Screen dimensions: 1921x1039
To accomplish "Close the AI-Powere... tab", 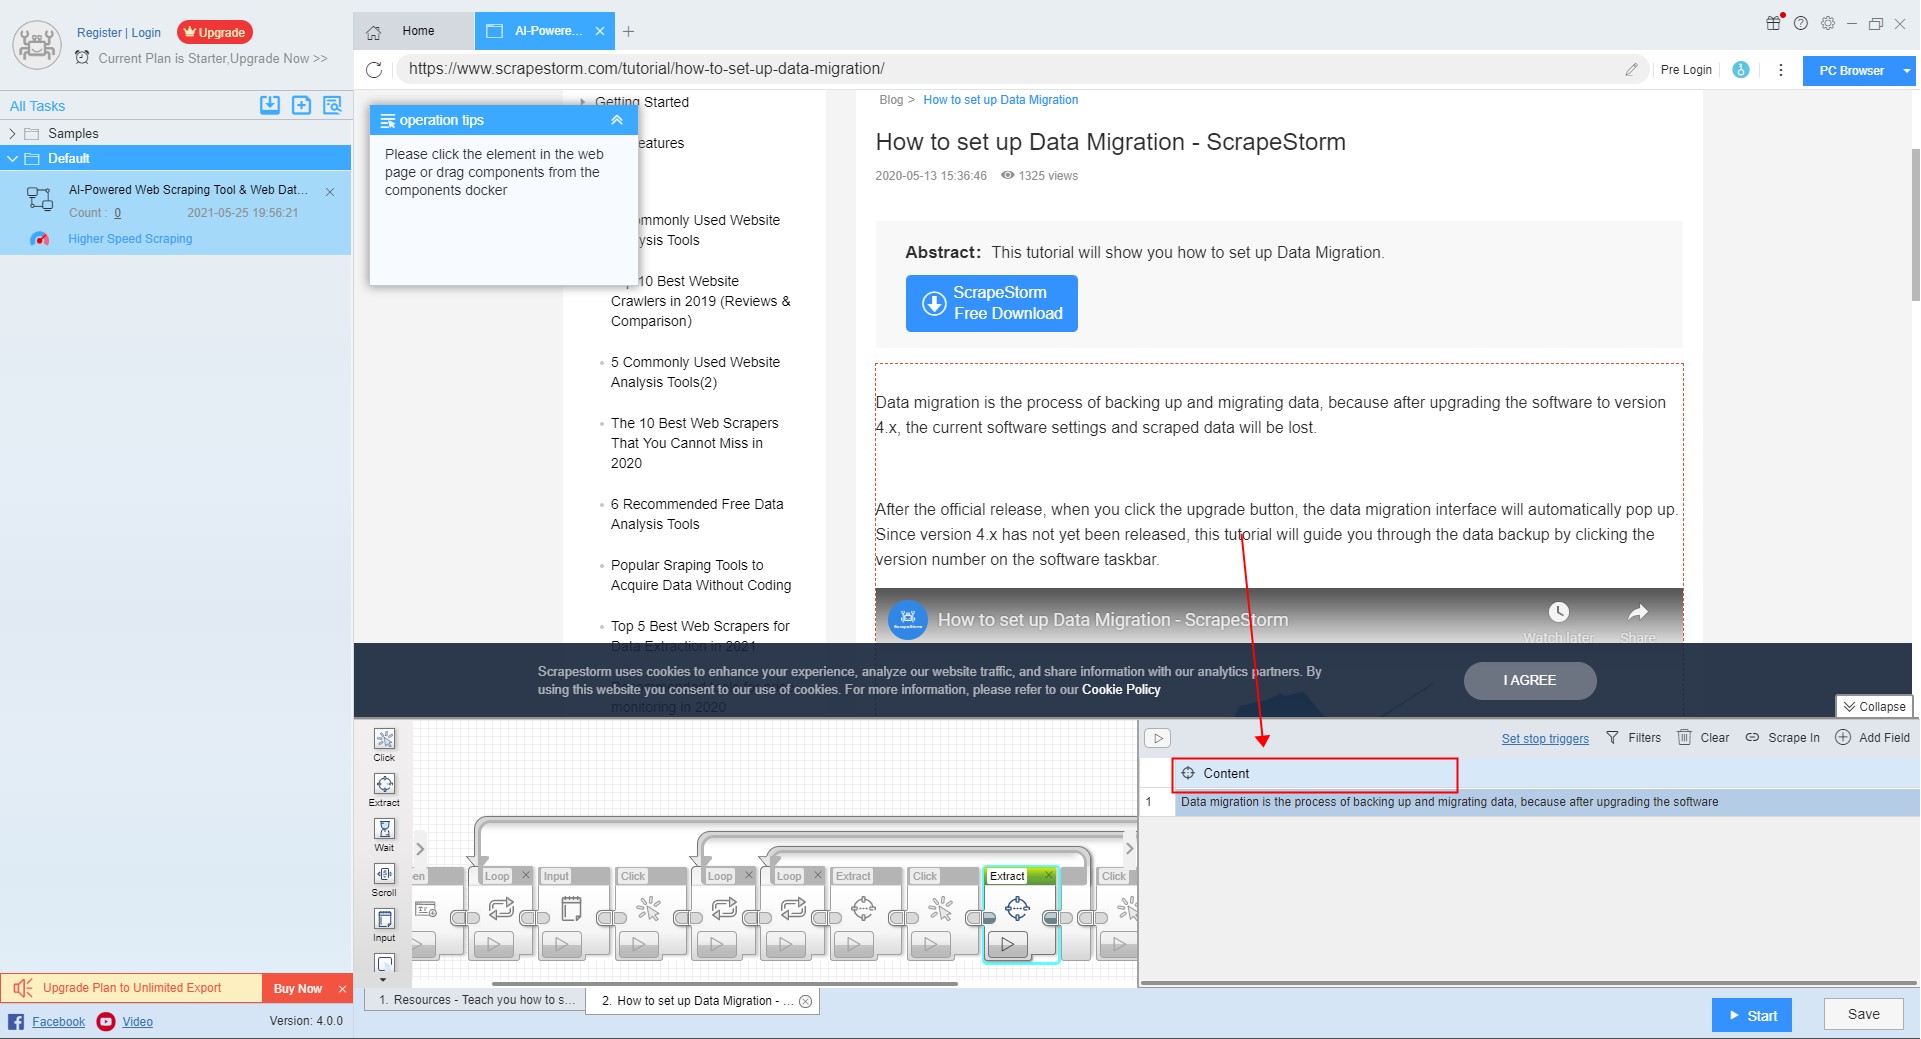I will pyautogui.click(x=600, y=31).
